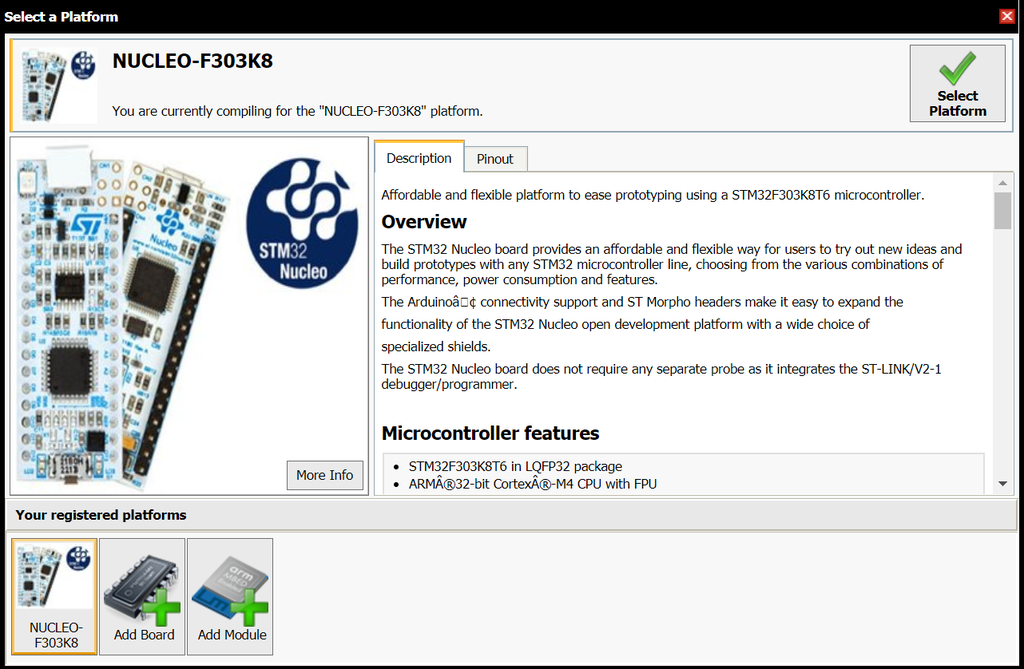Open the Pinout tab
The height and width of the screenshot is (669, 1024).
coord(494,159)
